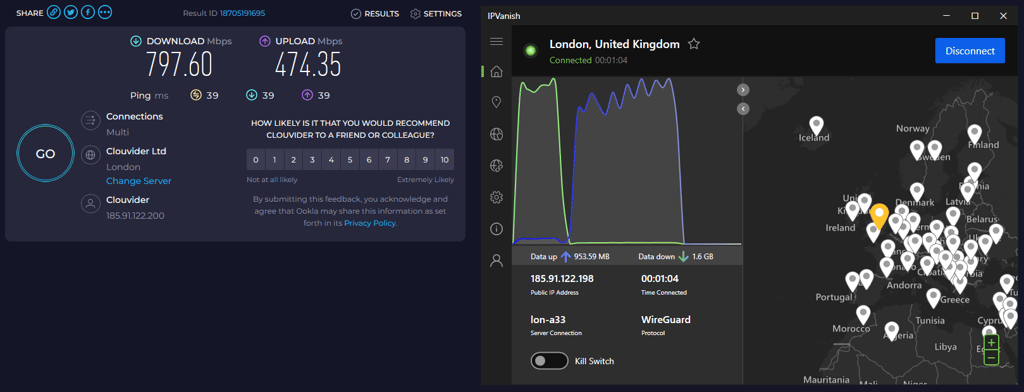Share the result on Twitter

point(72,13)
